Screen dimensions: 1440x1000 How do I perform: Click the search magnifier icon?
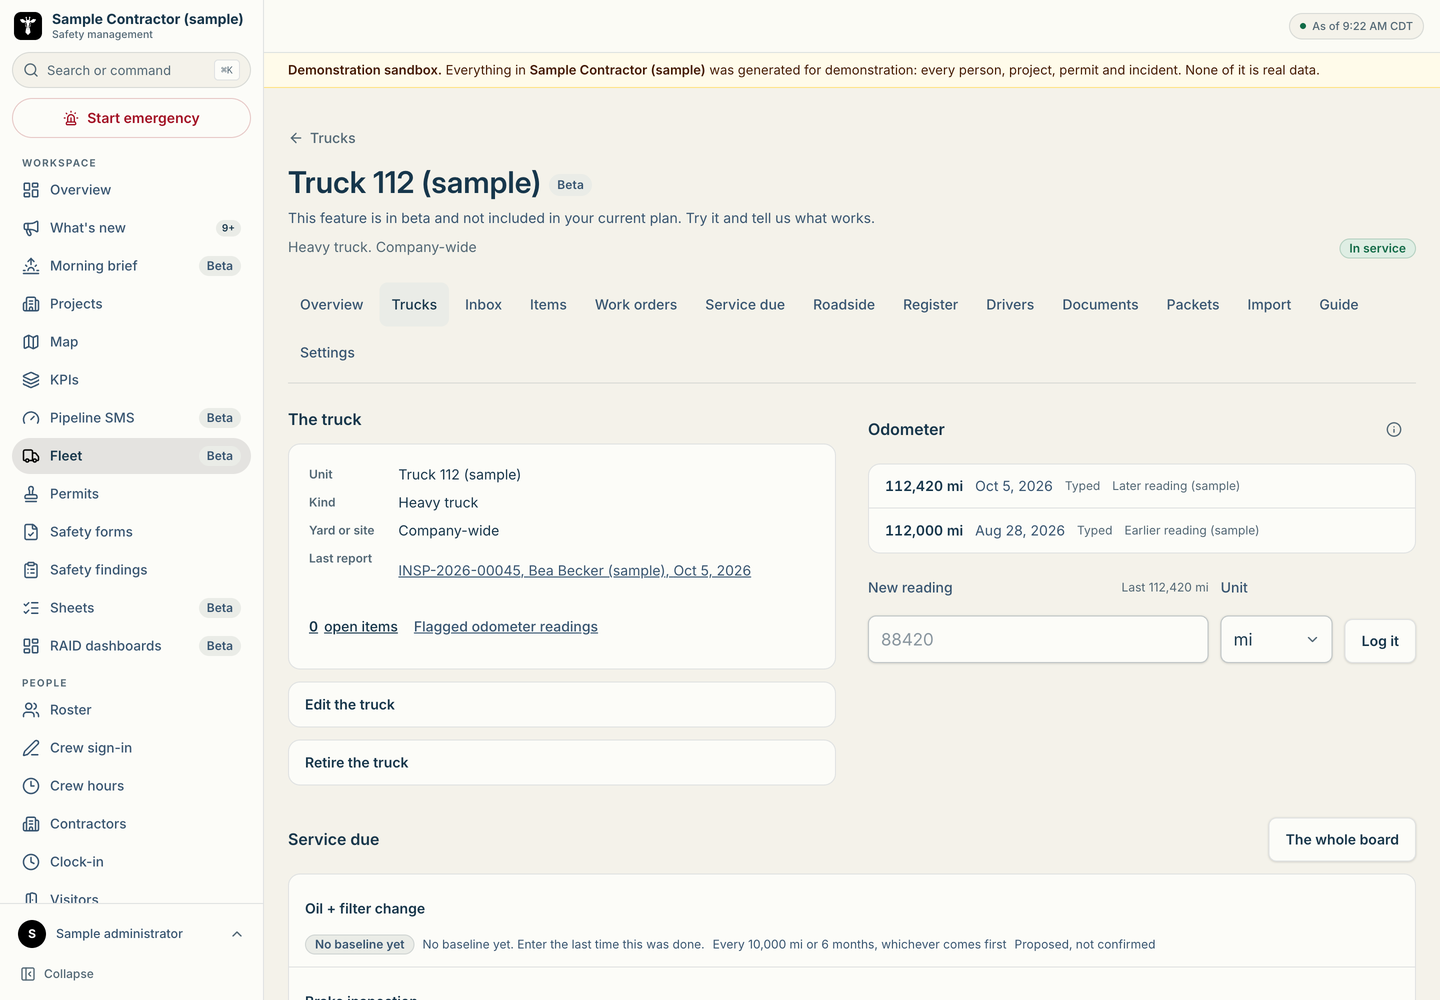pos(31,70)
